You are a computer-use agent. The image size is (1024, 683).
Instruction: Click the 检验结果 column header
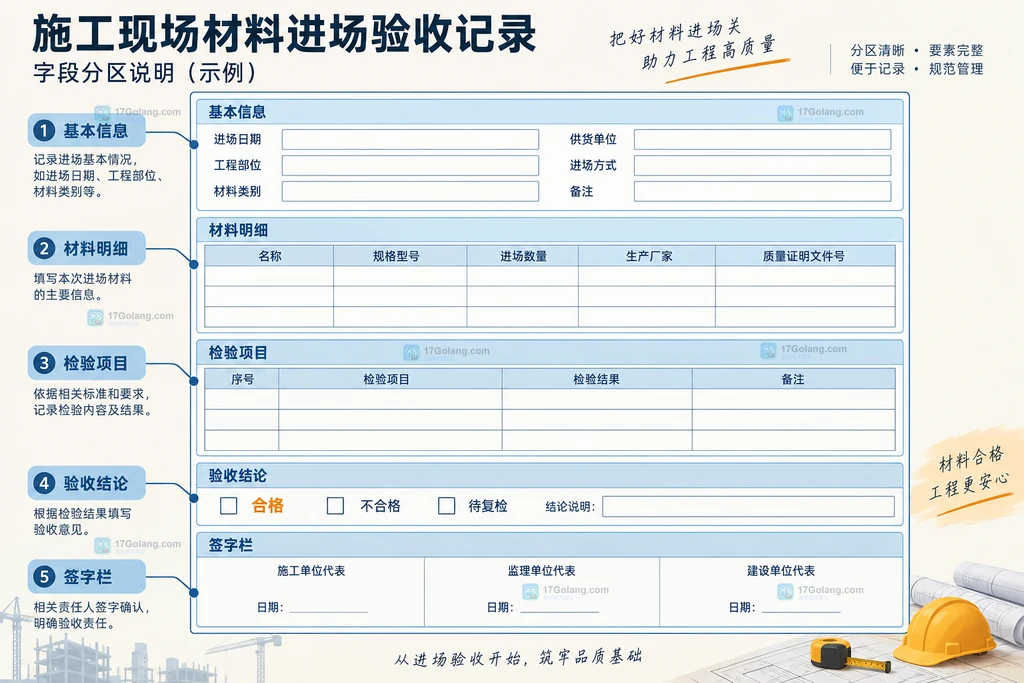coord(597,379)
